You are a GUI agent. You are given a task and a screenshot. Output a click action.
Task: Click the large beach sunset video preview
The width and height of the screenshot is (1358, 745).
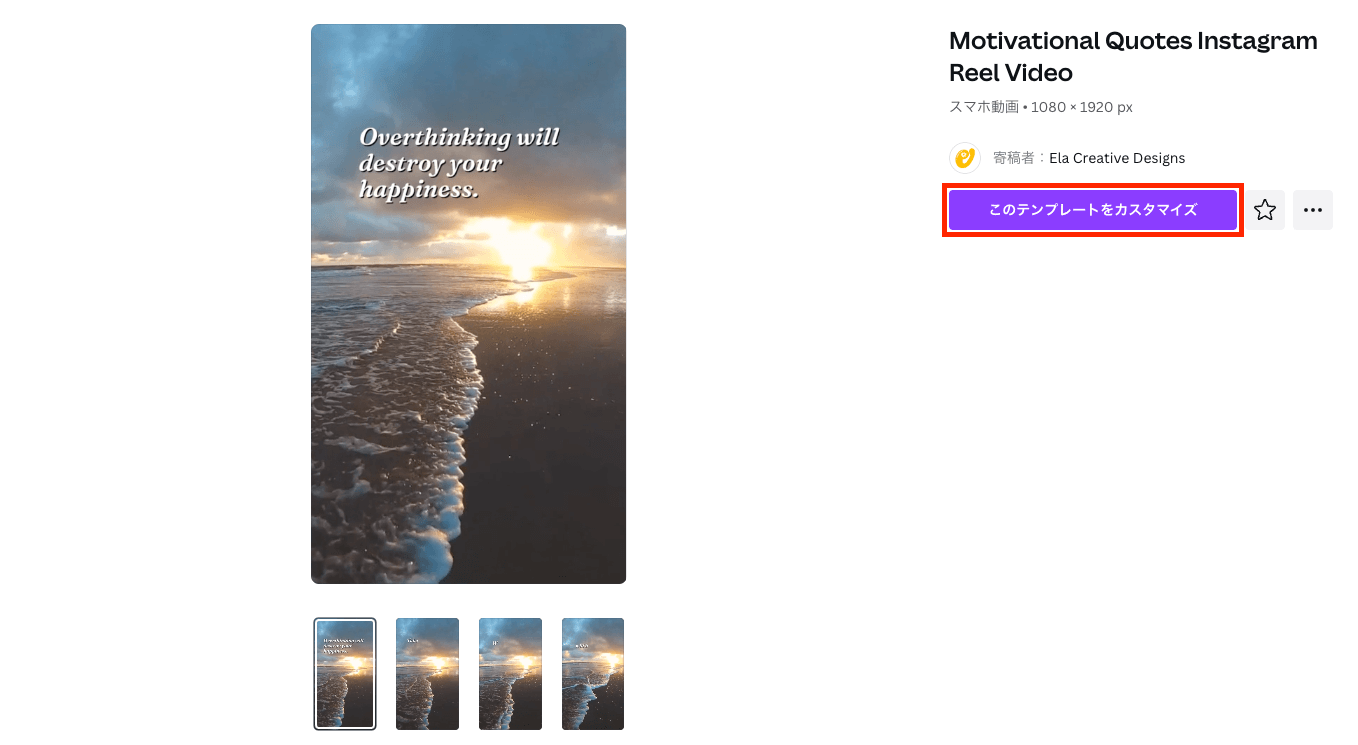coord(468,304)
